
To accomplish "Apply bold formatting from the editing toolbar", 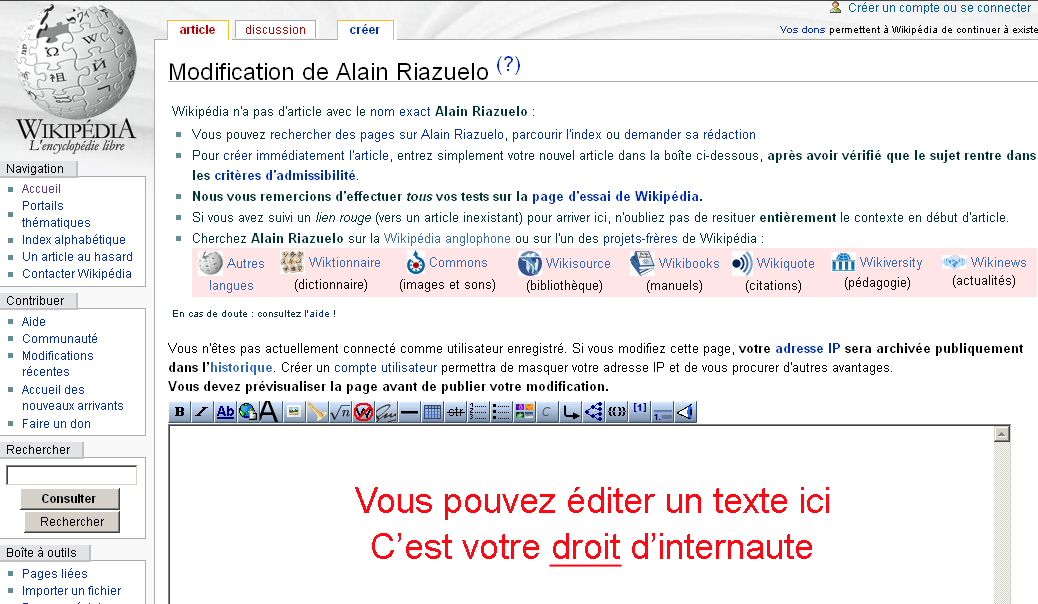I will (179, 412).
